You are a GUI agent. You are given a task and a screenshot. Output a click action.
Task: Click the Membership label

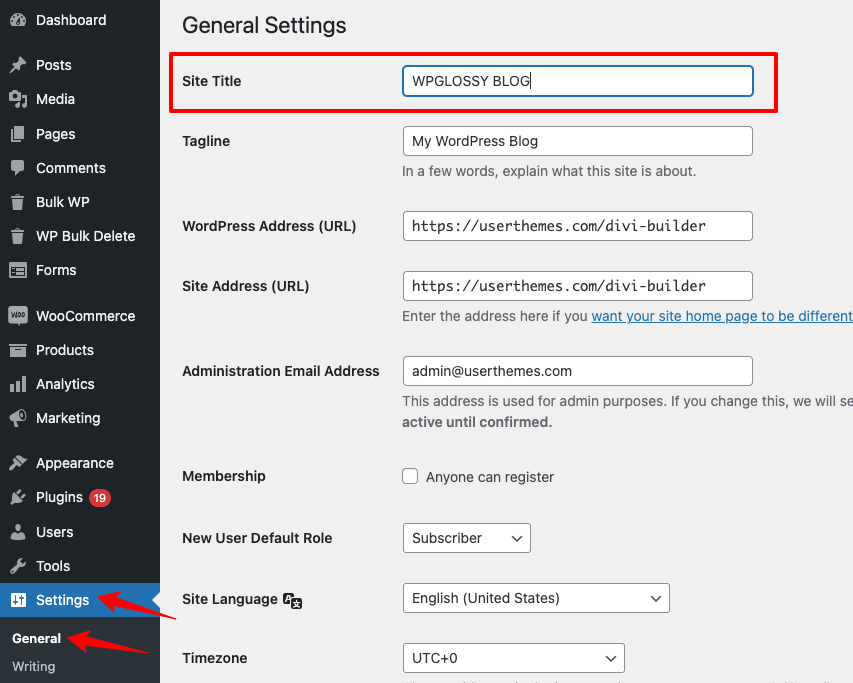(x=224, y=476)
